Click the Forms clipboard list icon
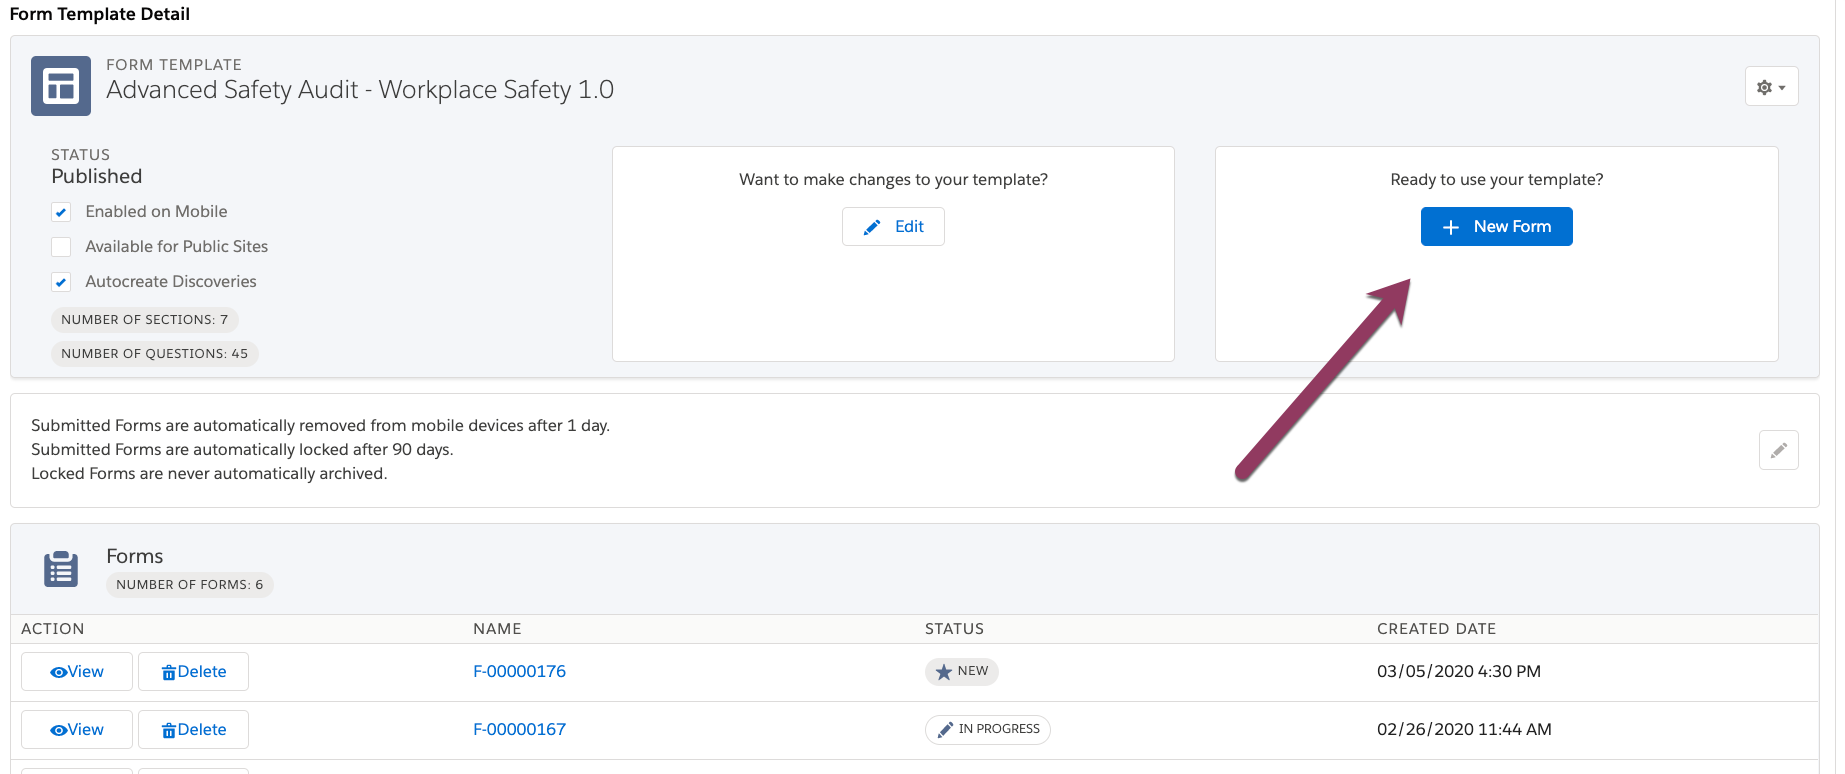 [61, 569]
